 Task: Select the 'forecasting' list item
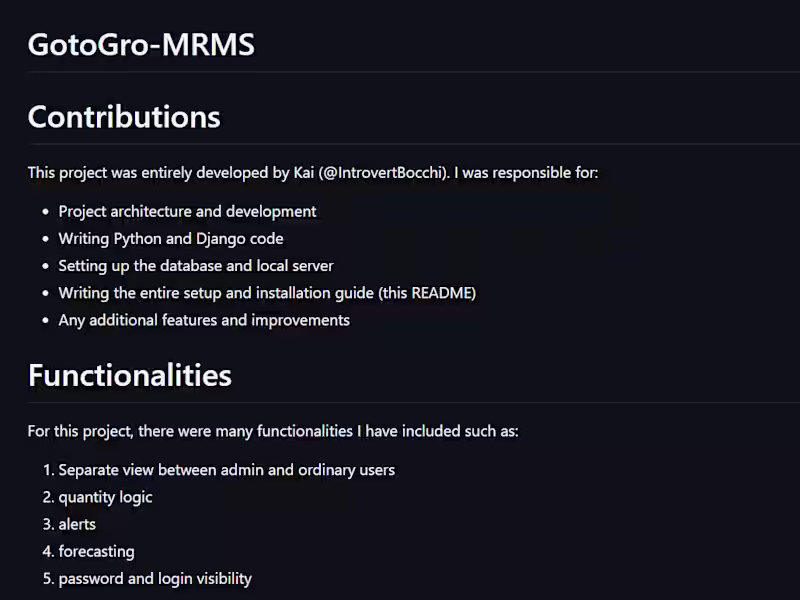tap(96, 551)
